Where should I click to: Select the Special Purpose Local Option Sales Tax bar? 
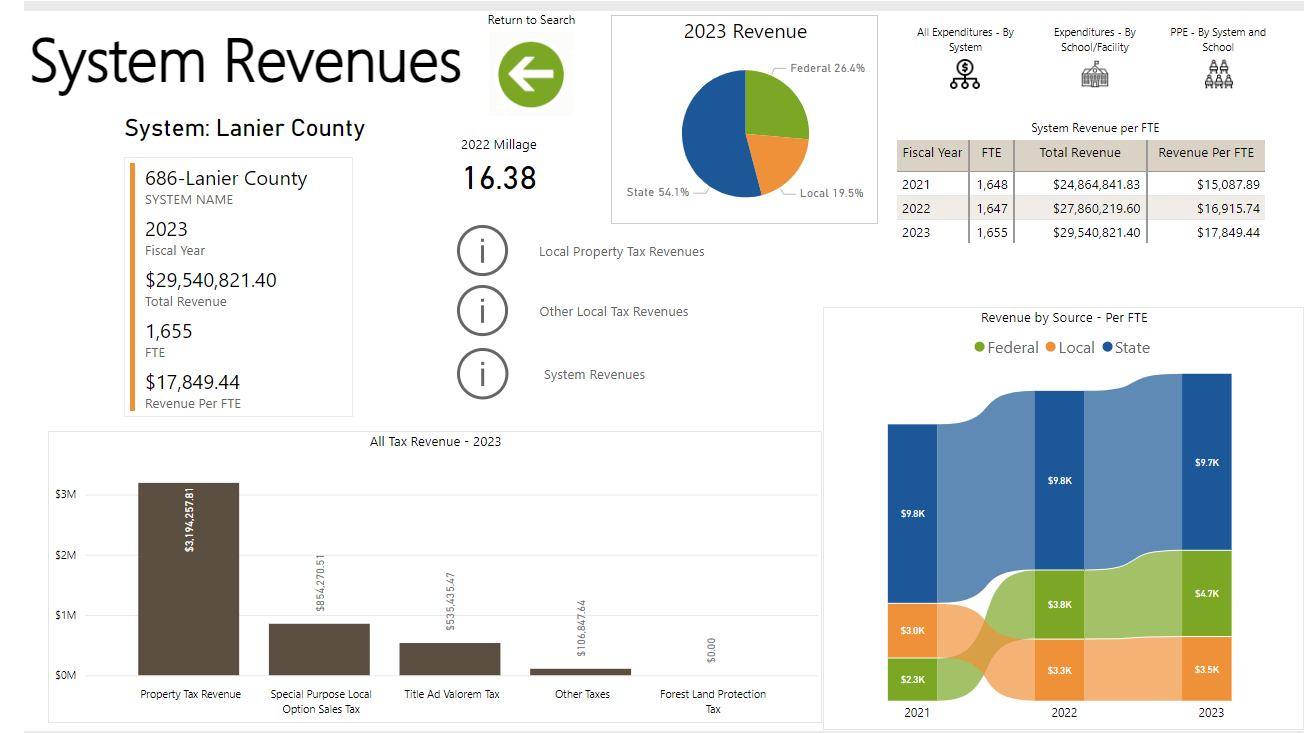coord(319,649)
